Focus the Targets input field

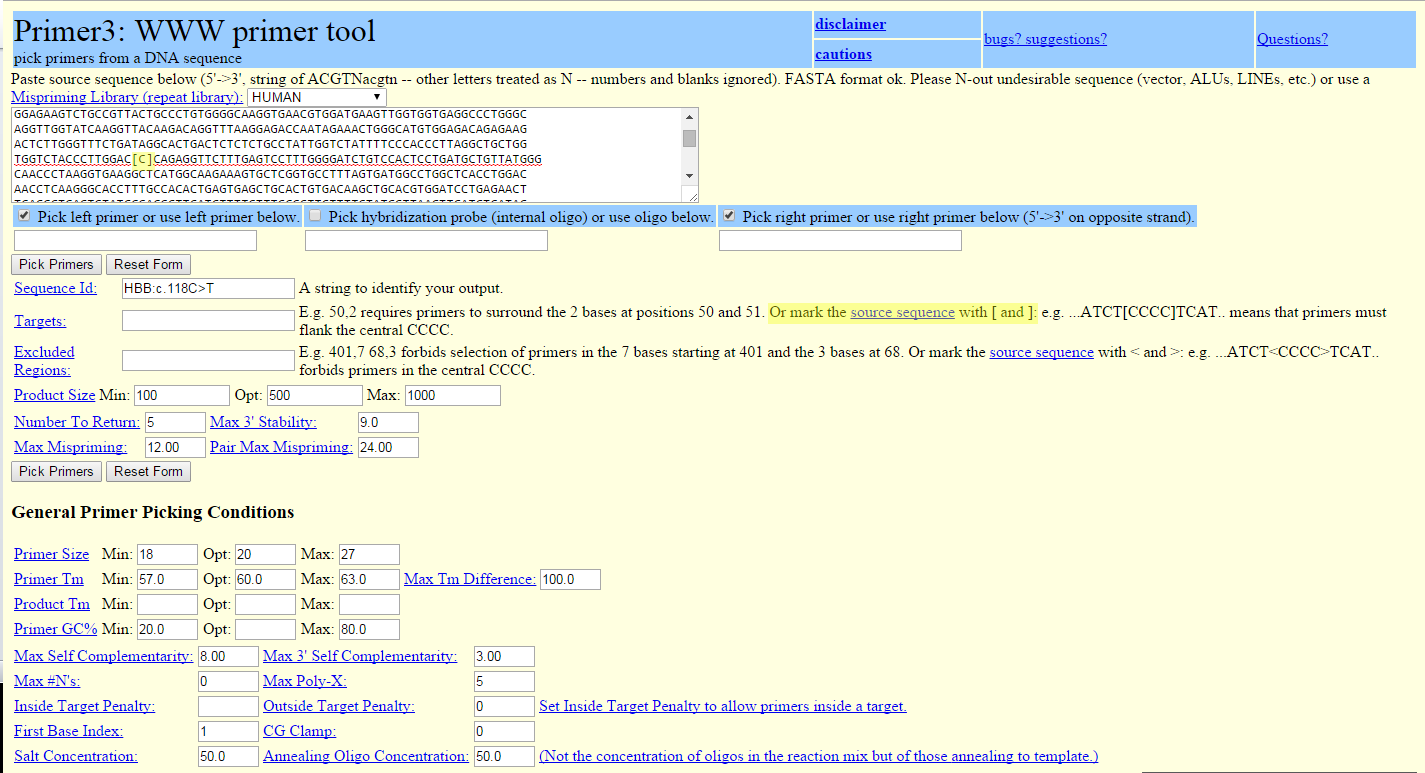[208, 320]
